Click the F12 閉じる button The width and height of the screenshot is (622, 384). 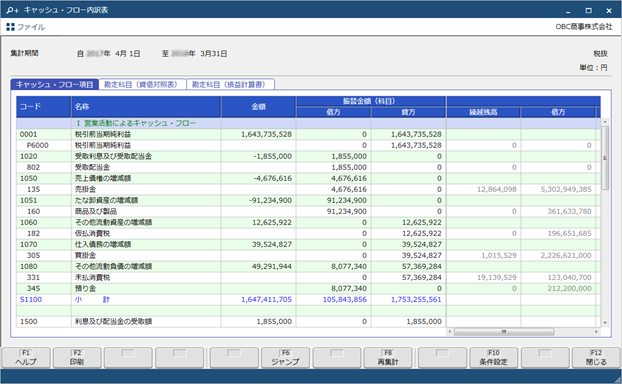596,357
